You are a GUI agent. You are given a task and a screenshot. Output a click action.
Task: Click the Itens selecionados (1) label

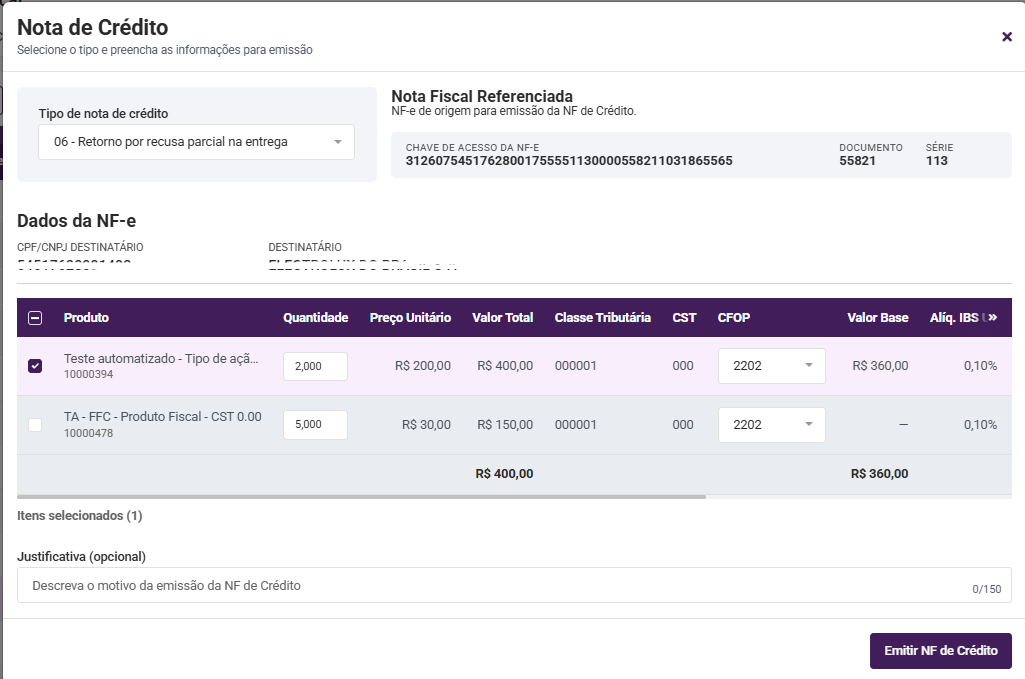80,516
